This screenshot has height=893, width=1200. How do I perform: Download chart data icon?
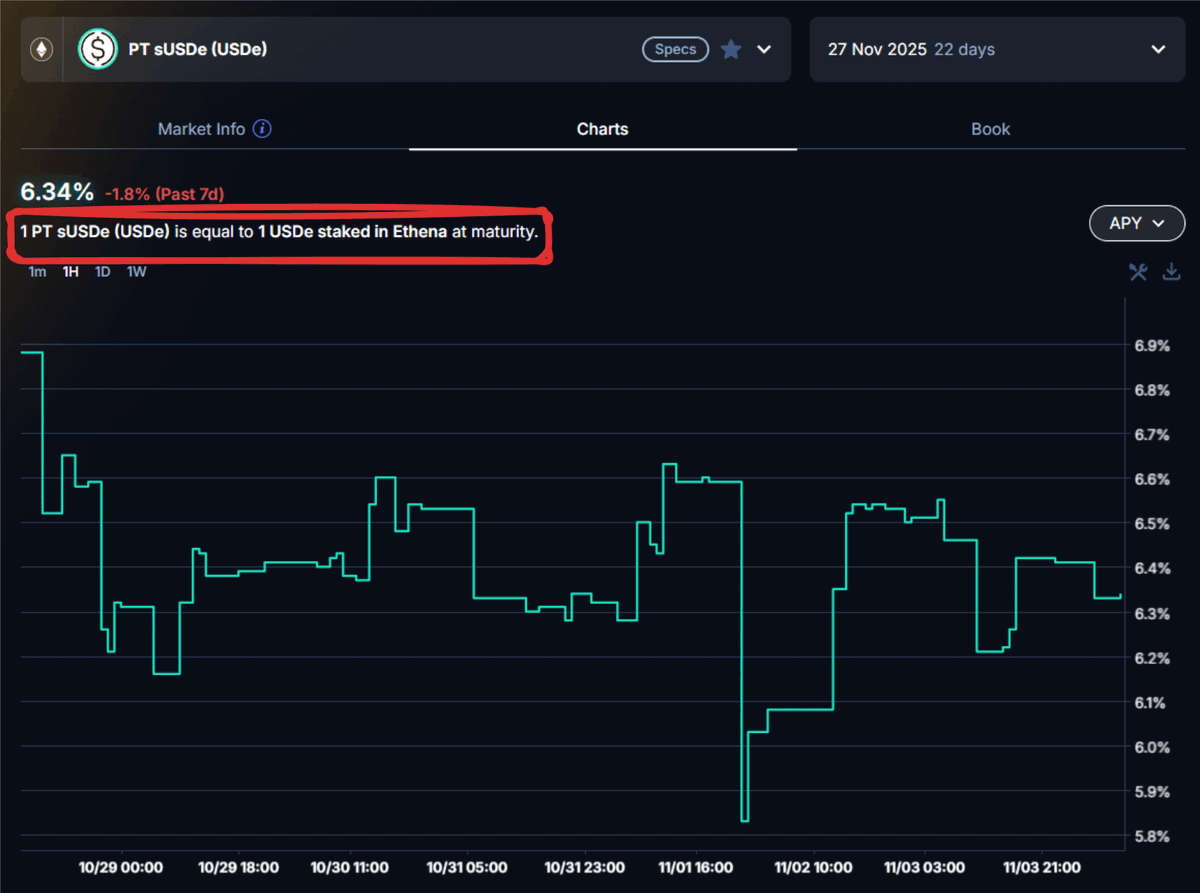pyautogui.click(x=1171, y=272)
